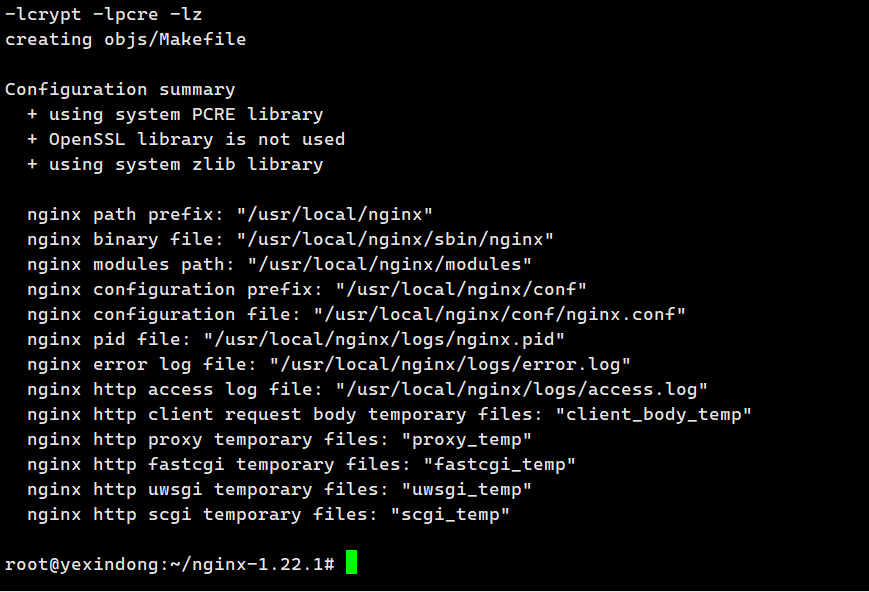This screenshot has width=869, height=592.
Task: Click the "scgi_temp" text
Action: (x=450, y=514)
